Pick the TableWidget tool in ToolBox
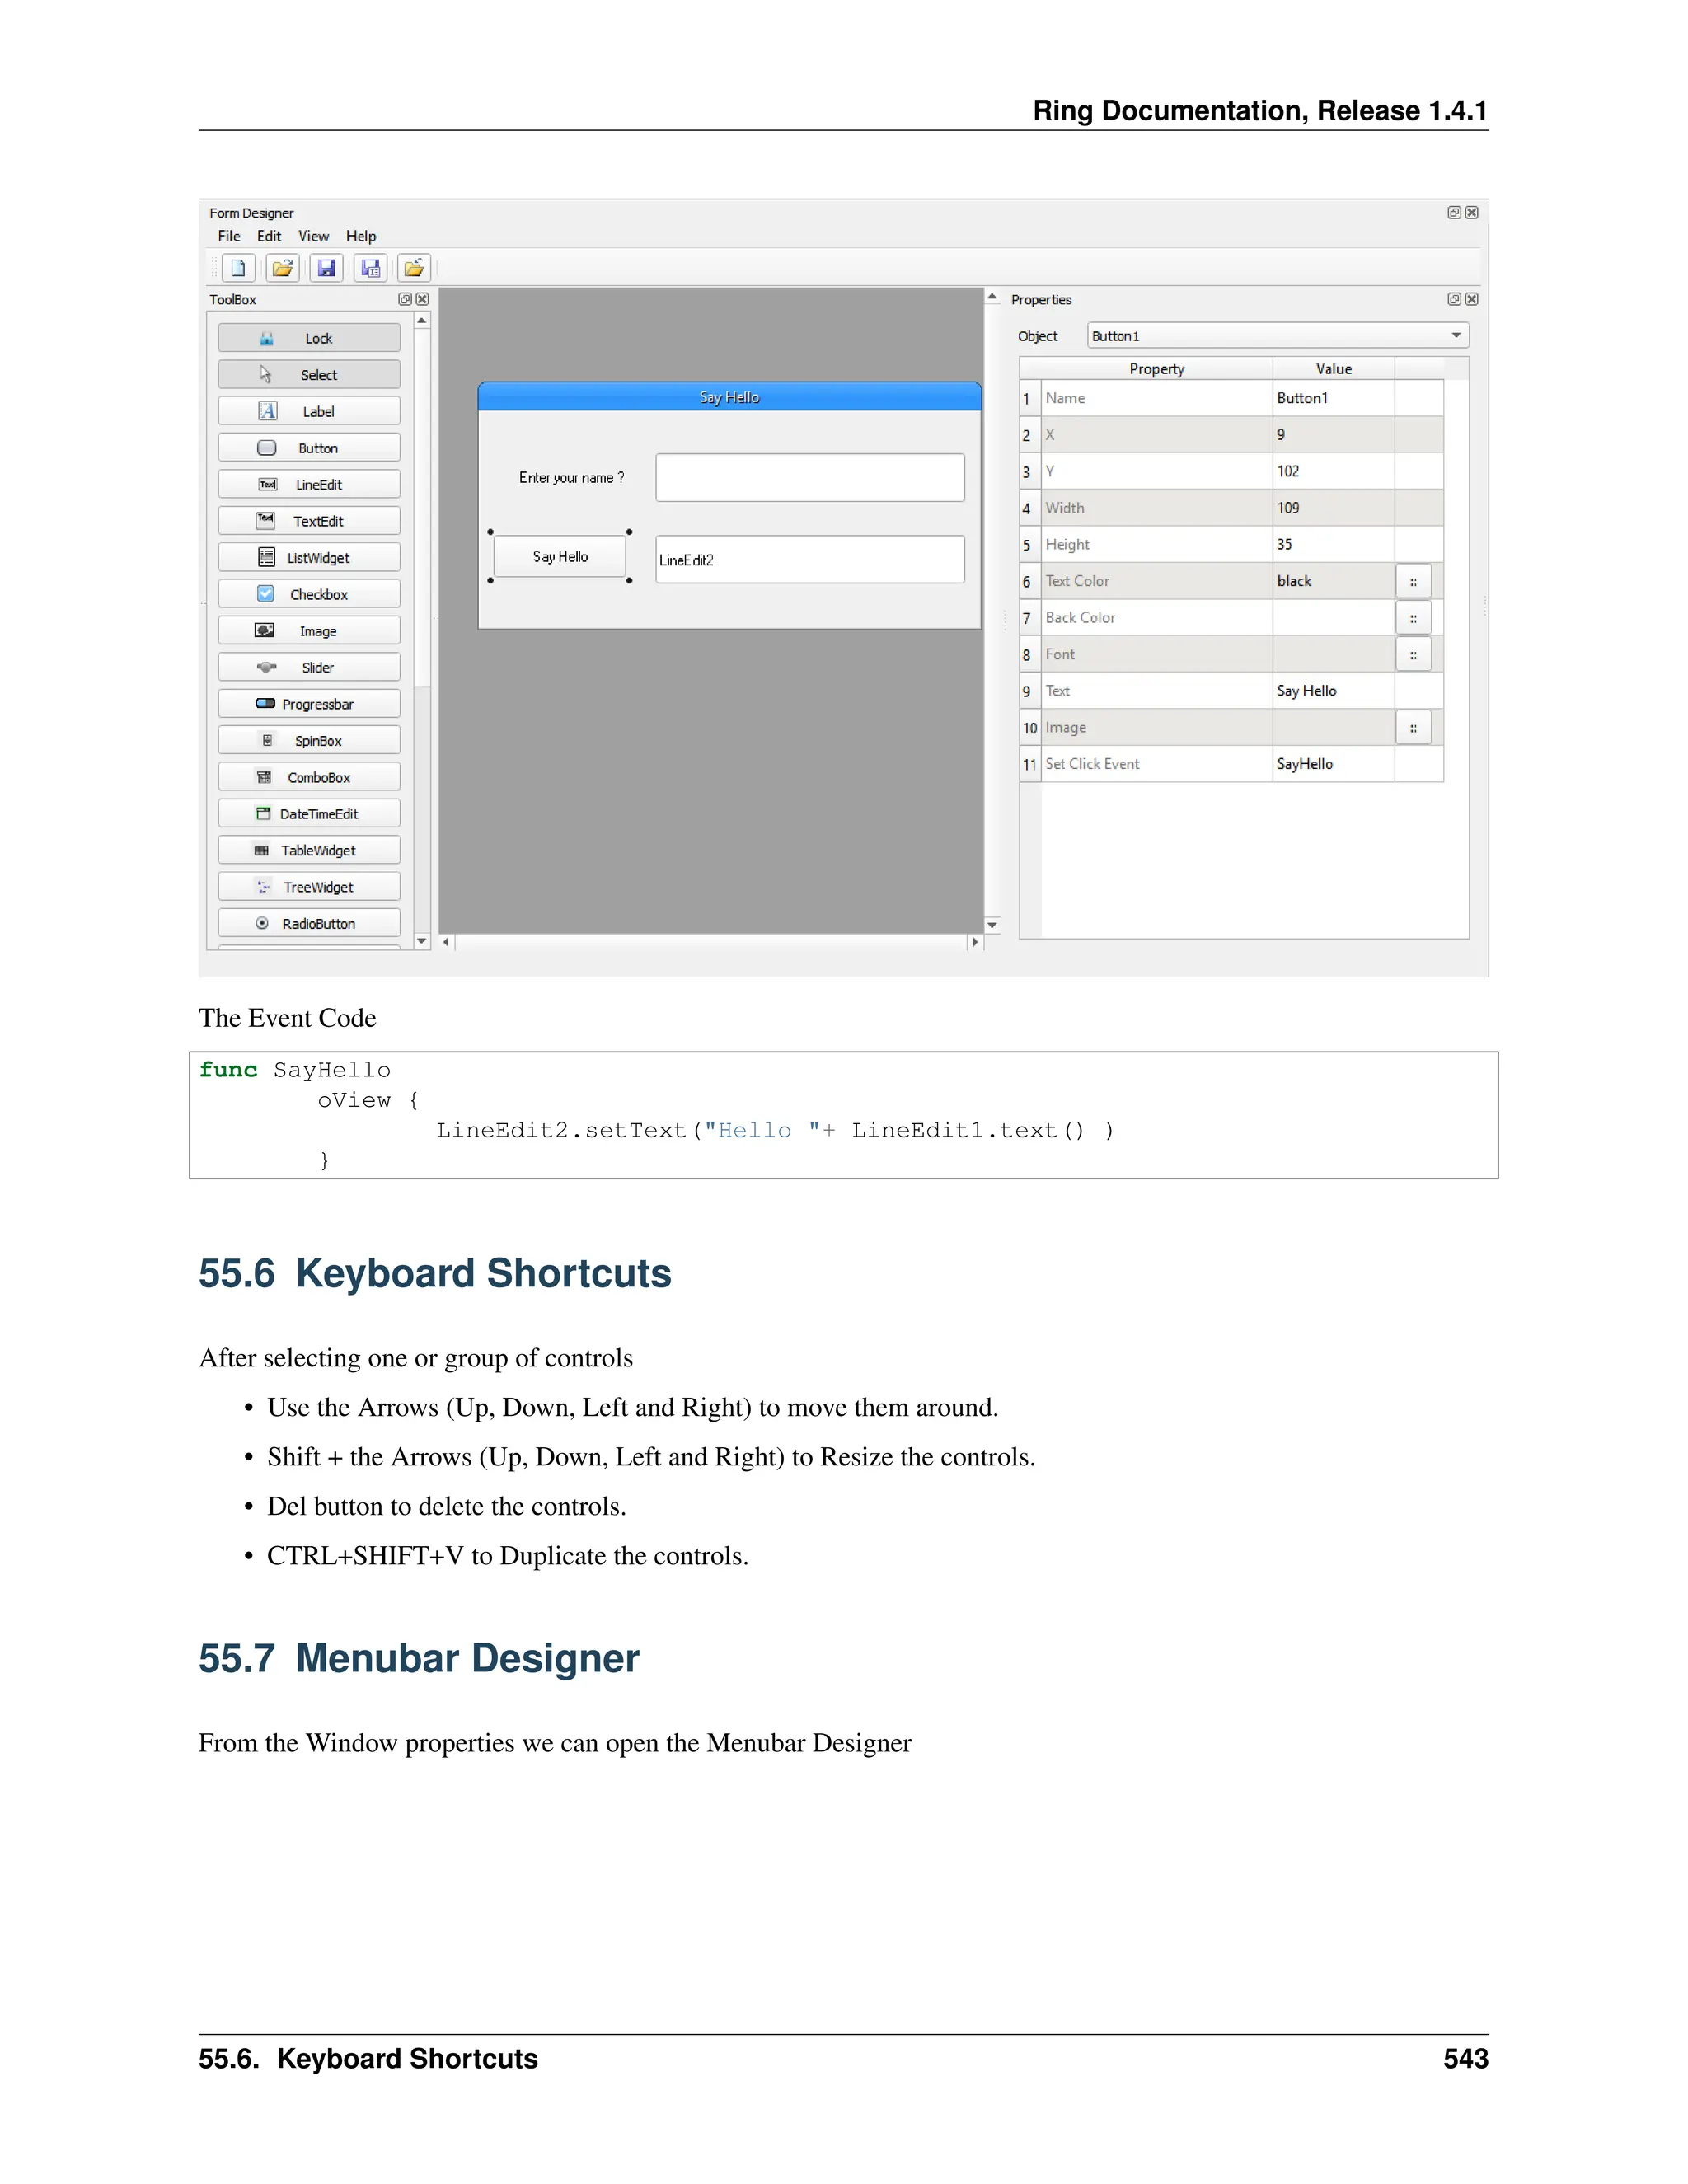 coord(309,850)
